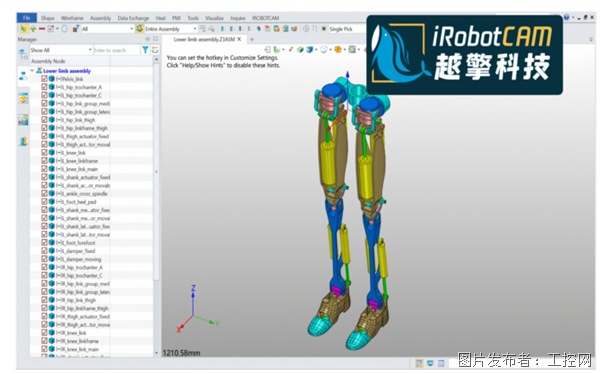Screen dimensions: 600x374
Task: Open the IROBOTCAM ribbon tab
Action: [265, 18]
